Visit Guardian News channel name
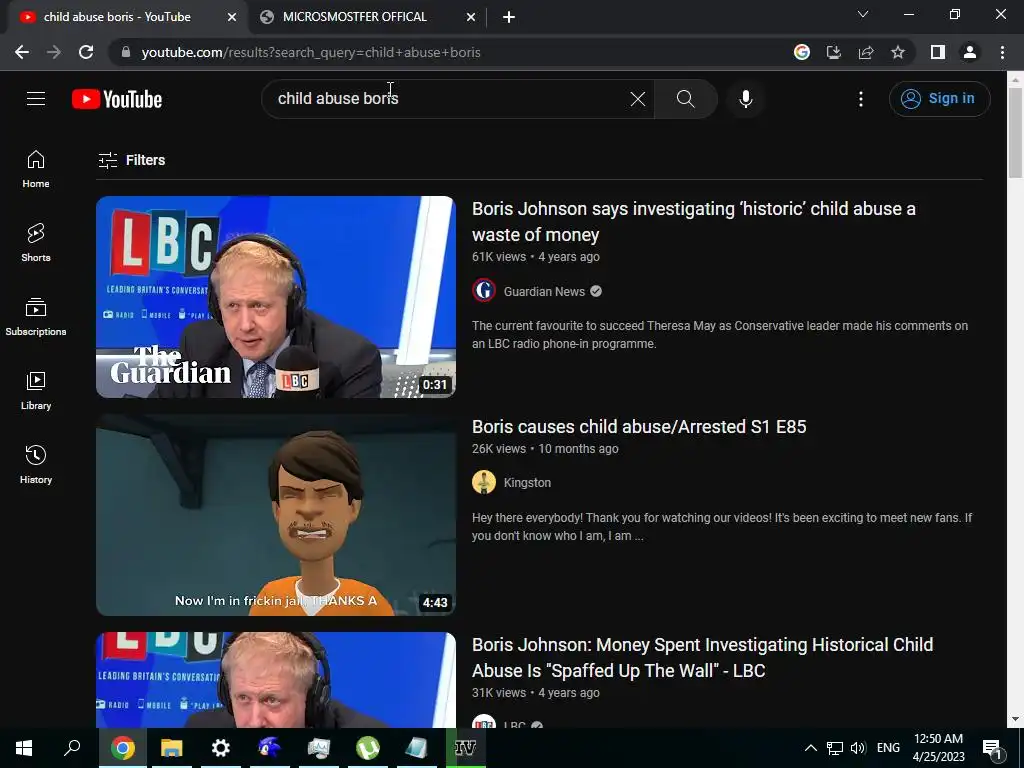Viewport: 1024px width, 768px height. click(x=544, y=291)
